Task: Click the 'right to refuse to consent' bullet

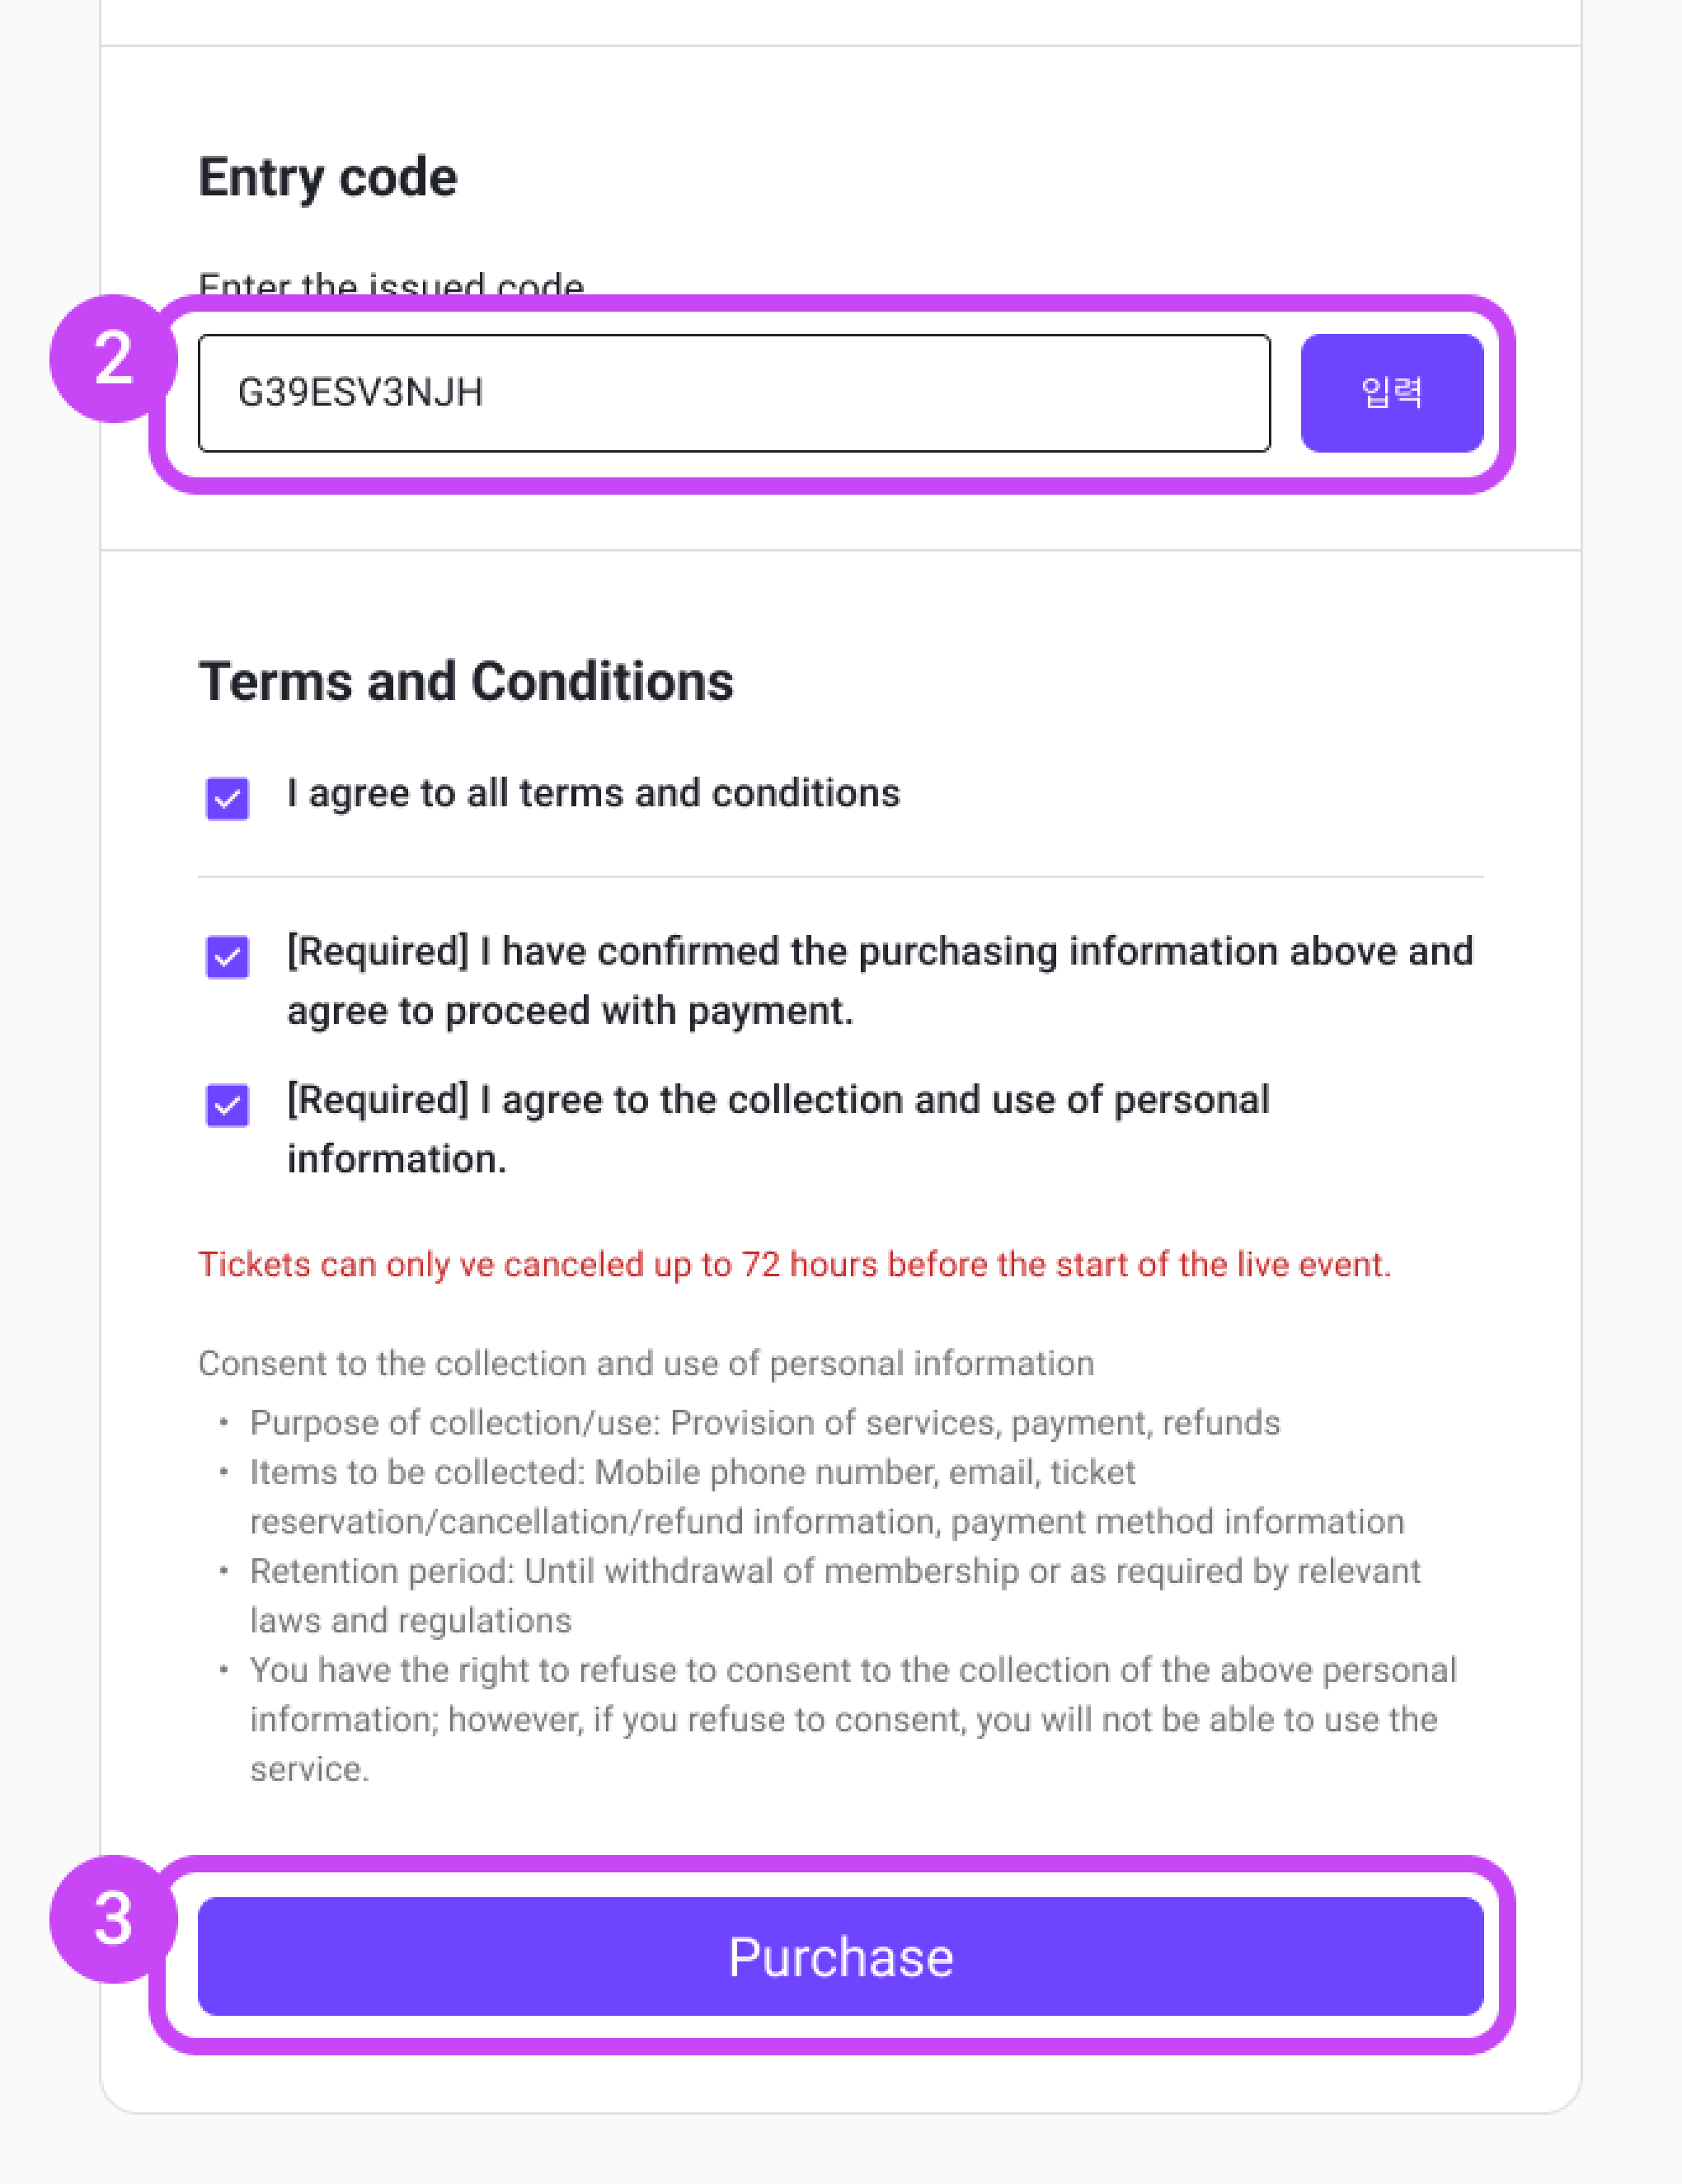Action: [x=853, y=1719]
